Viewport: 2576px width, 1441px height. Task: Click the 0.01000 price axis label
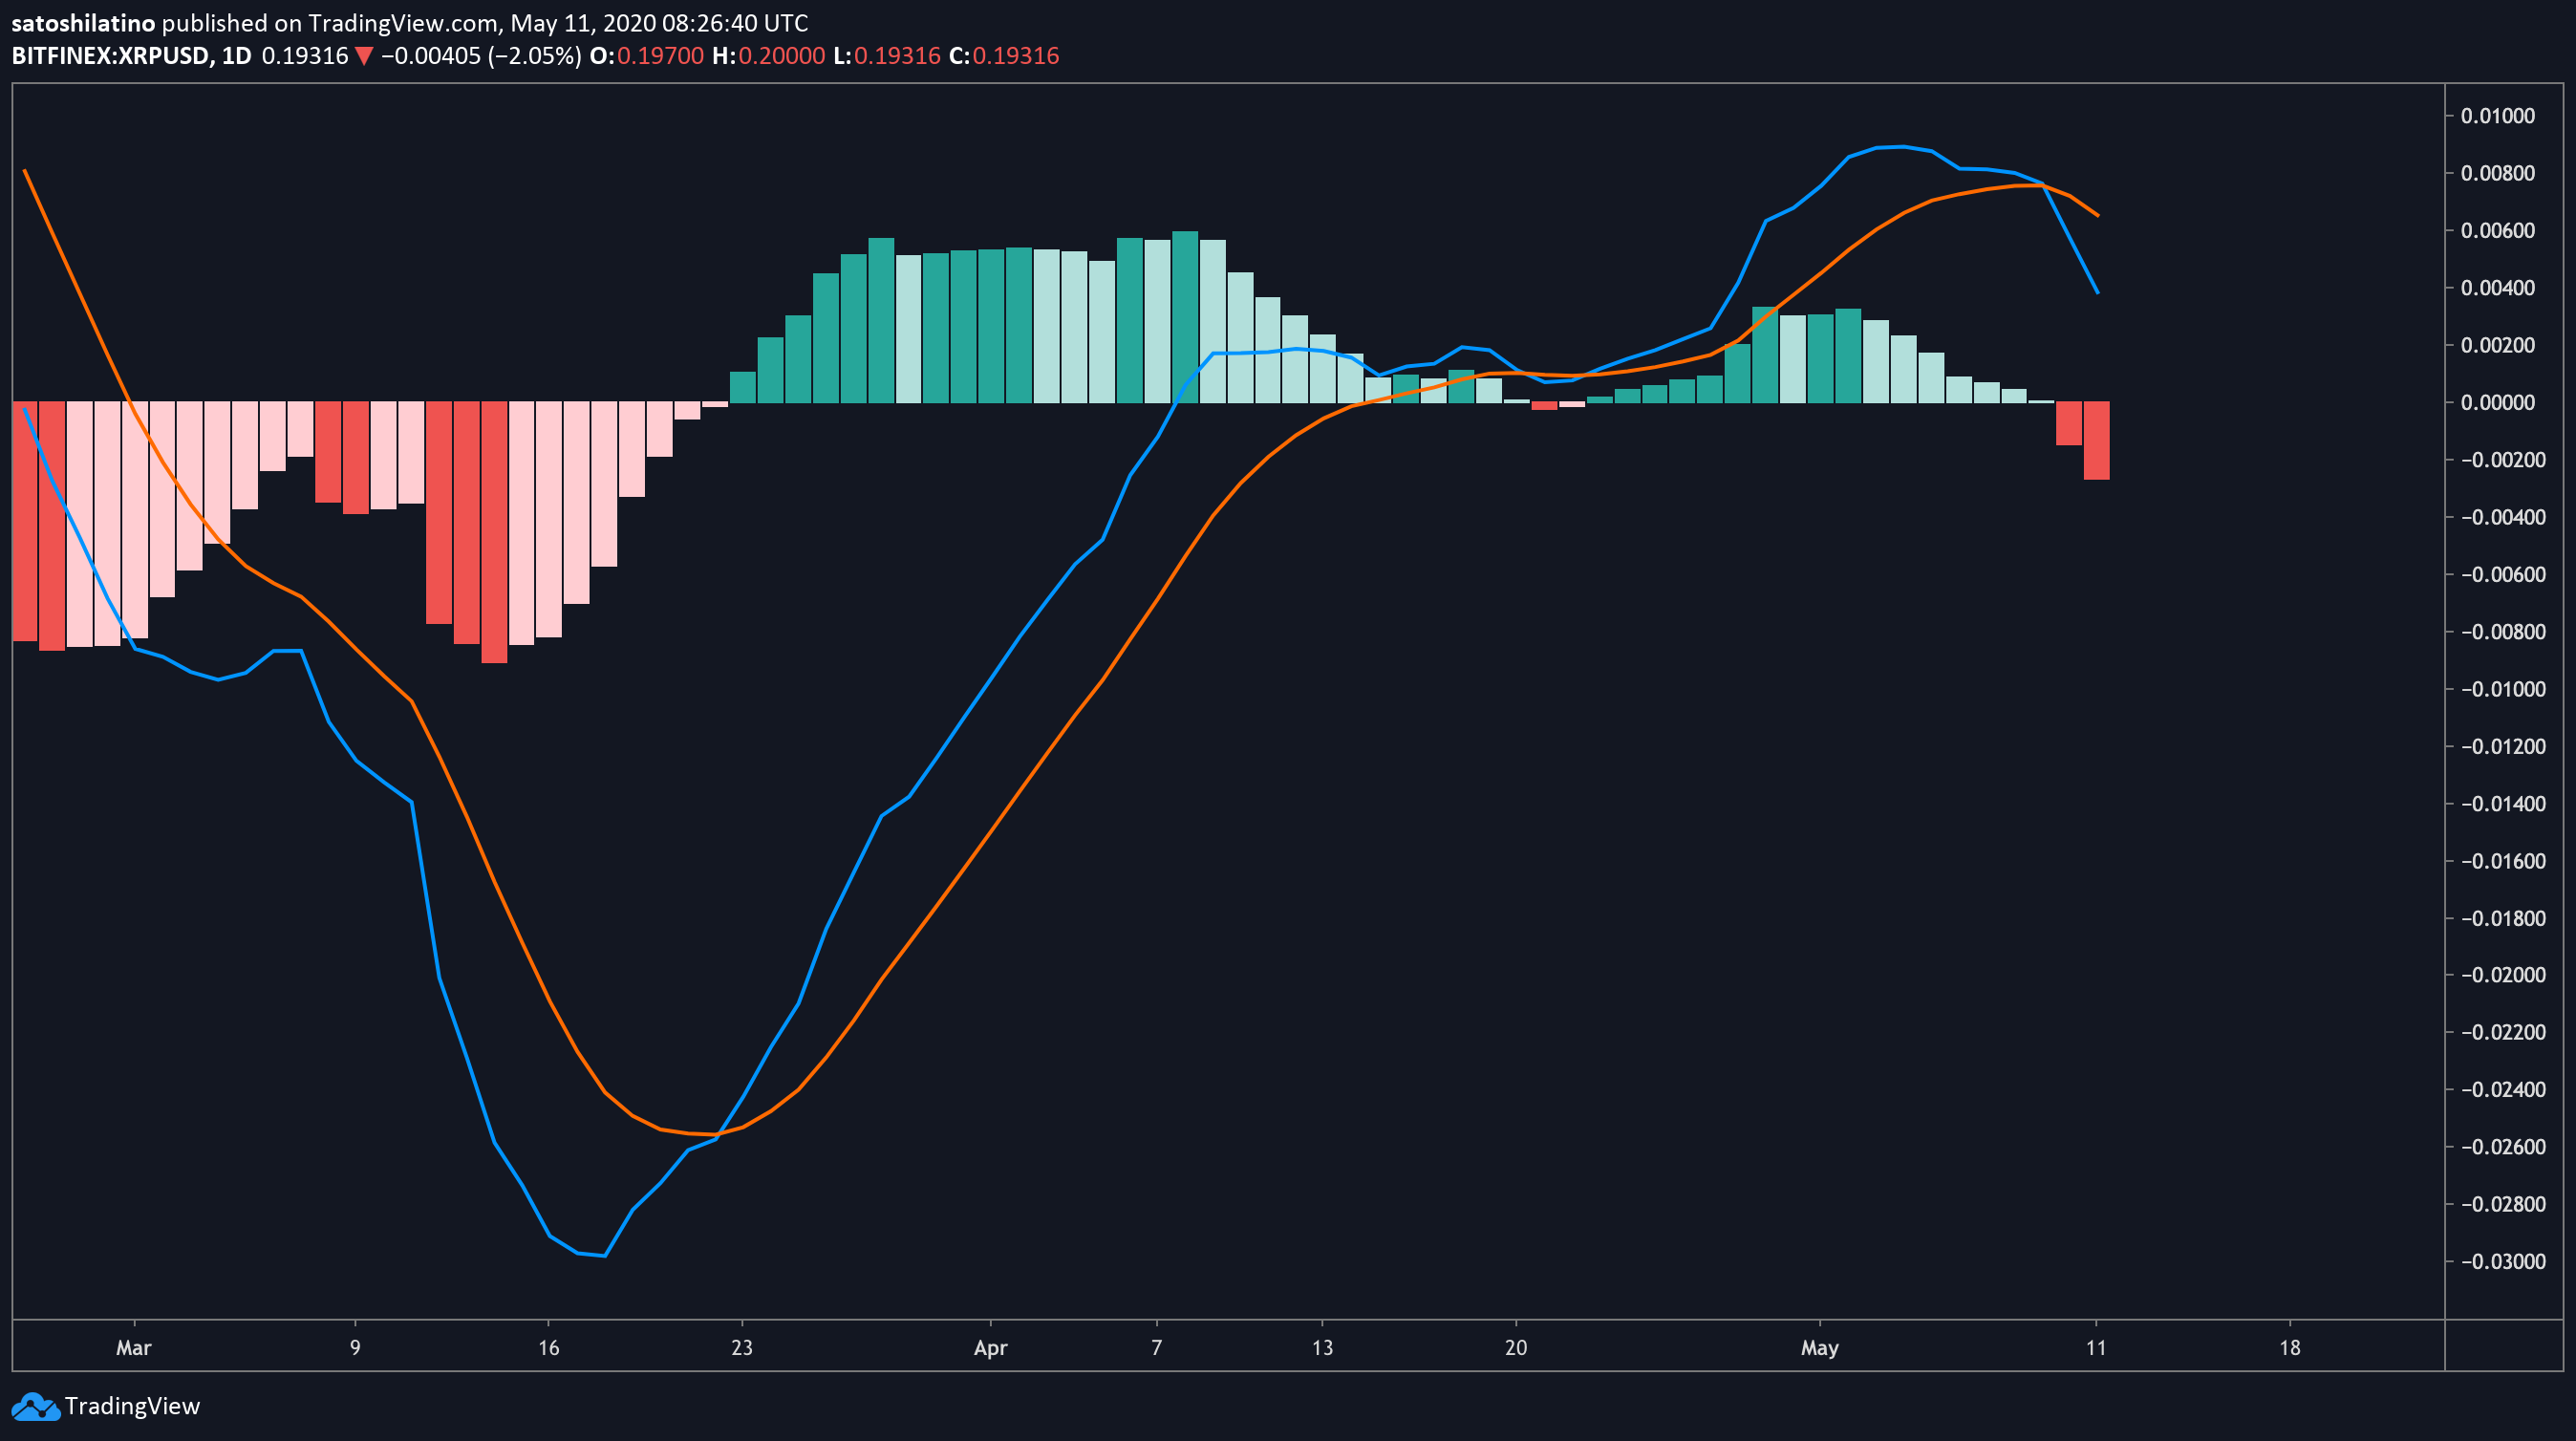coord(2498,116)
